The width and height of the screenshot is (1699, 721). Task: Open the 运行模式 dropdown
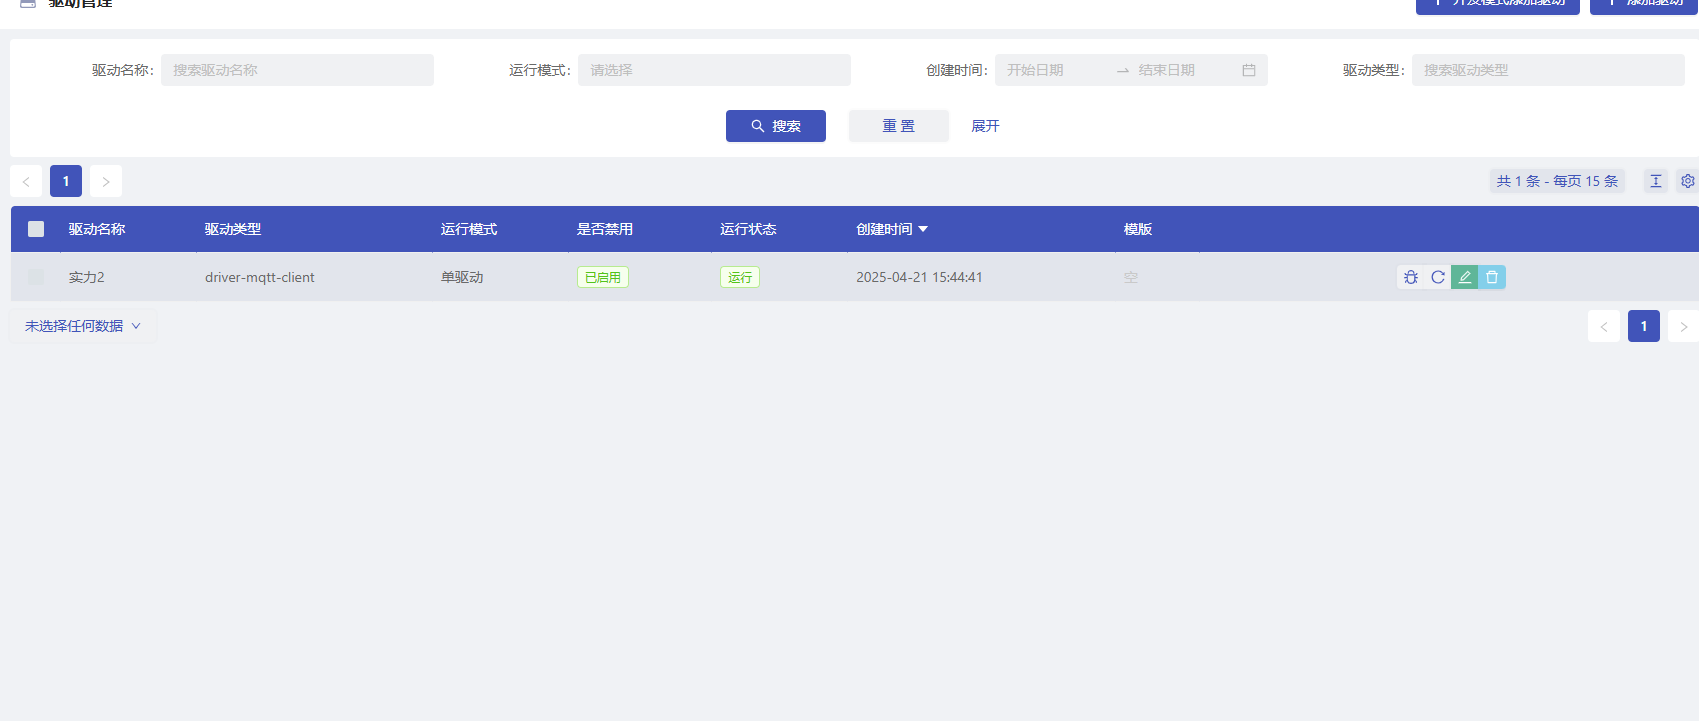pos(714,70)
